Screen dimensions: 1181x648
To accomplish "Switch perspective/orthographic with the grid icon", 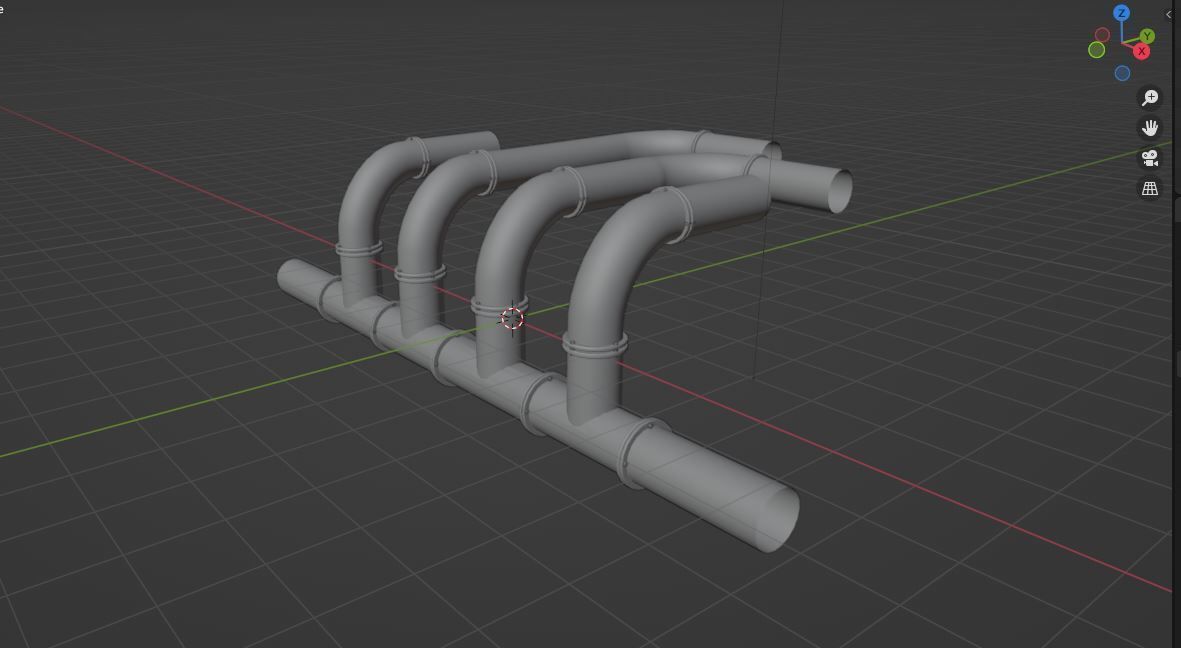I will pyautogui.click(x=1150, y=188).
